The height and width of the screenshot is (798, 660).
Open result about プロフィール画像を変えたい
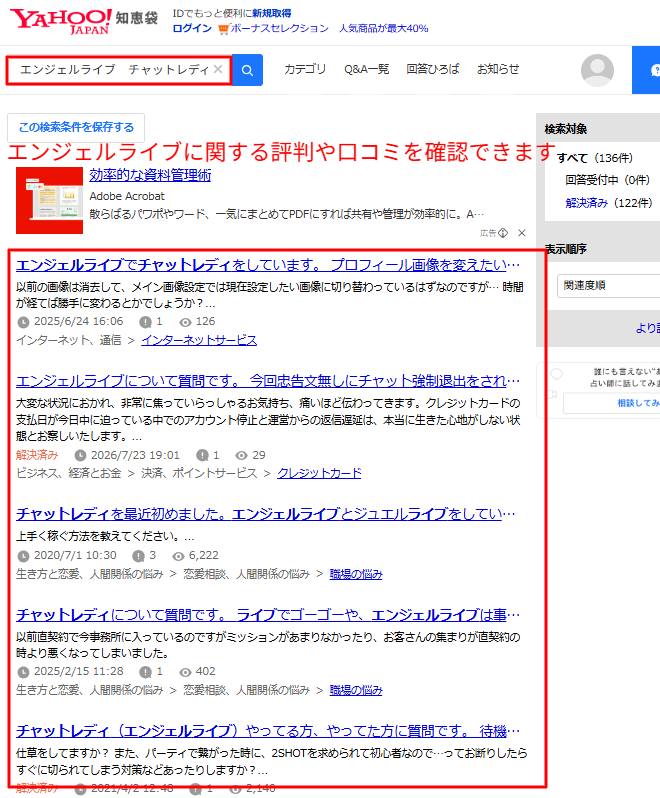268,265
